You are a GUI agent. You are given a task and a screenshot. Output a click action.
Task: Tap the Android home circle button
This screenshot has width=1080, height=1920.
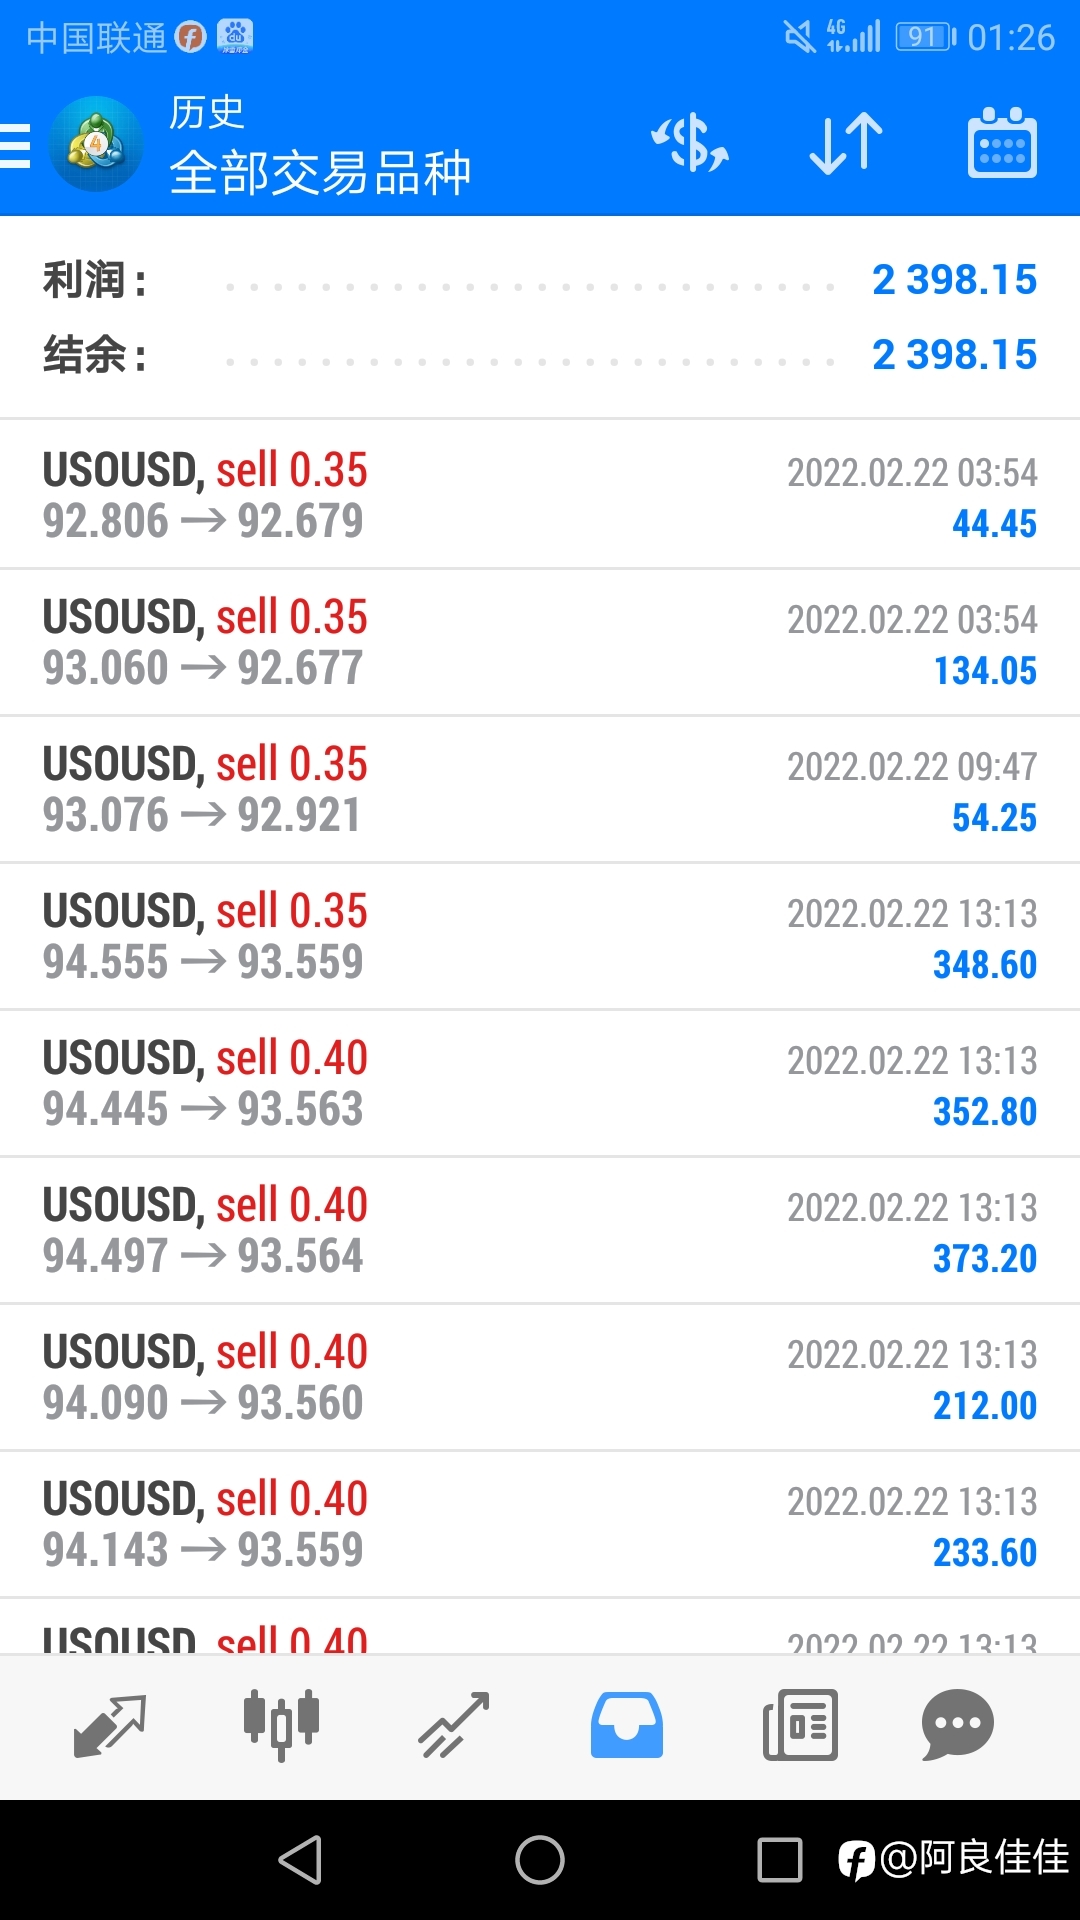tap(540, 1860)
